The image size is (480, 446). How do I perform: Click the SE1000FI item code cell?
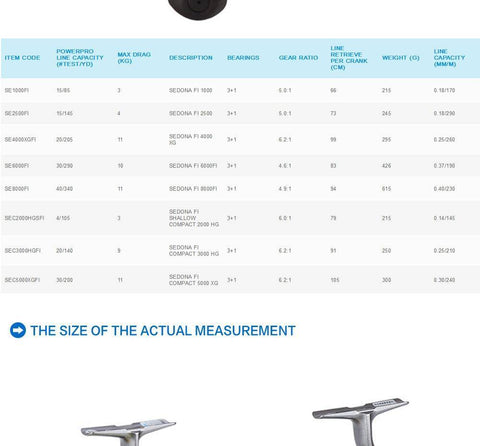coord(17,90)
